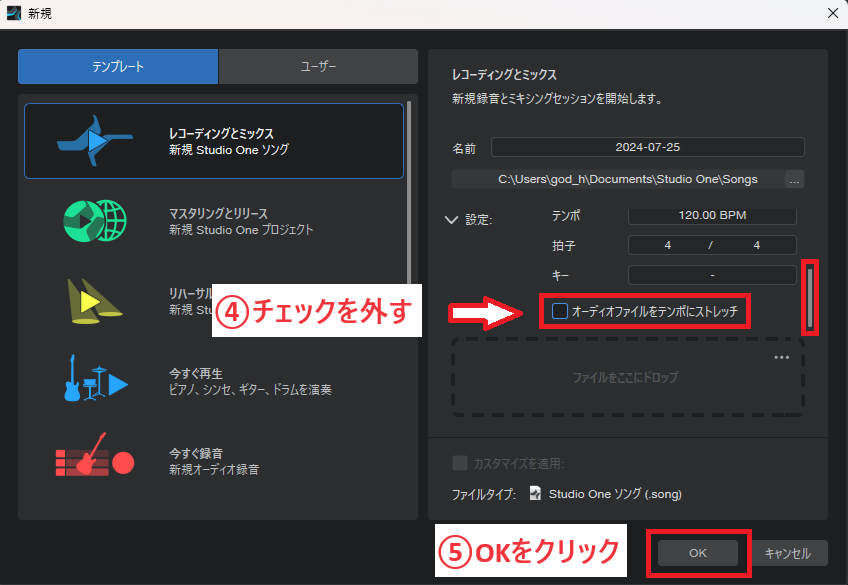Image resolution: width=848 pixels, height=585 pixels.
Task: Click the OK button
Action: point(697,551)
